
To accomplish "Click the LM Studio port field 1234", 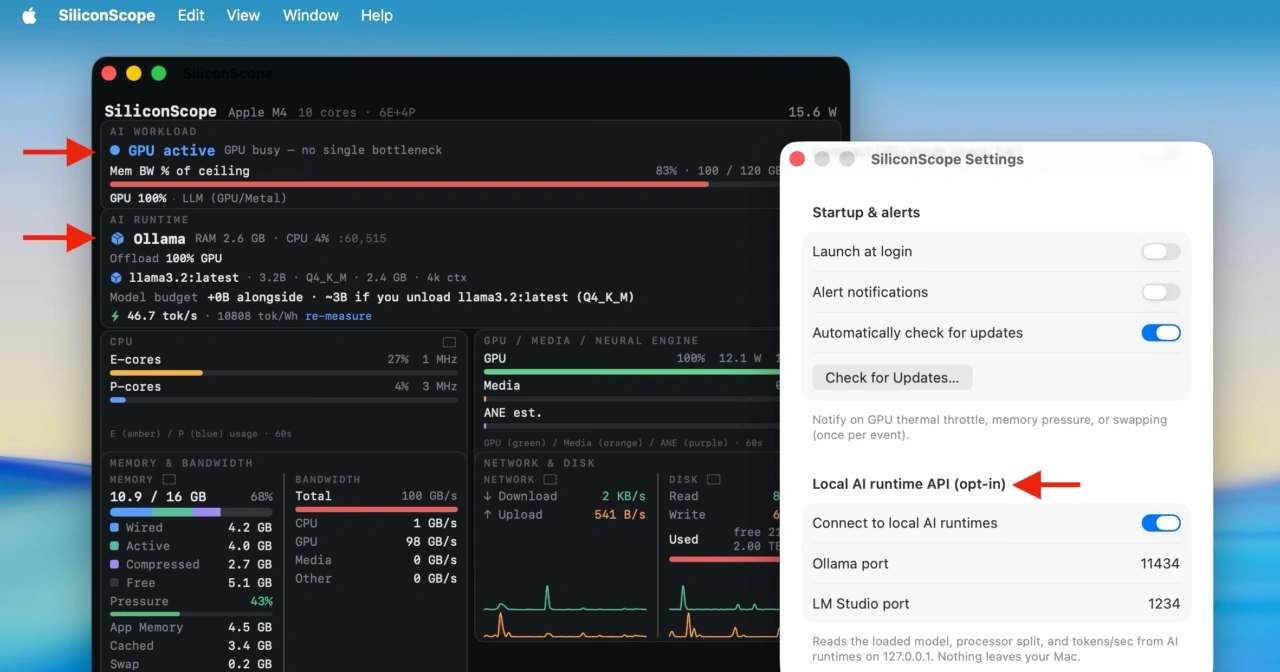I will [1164, 604].
